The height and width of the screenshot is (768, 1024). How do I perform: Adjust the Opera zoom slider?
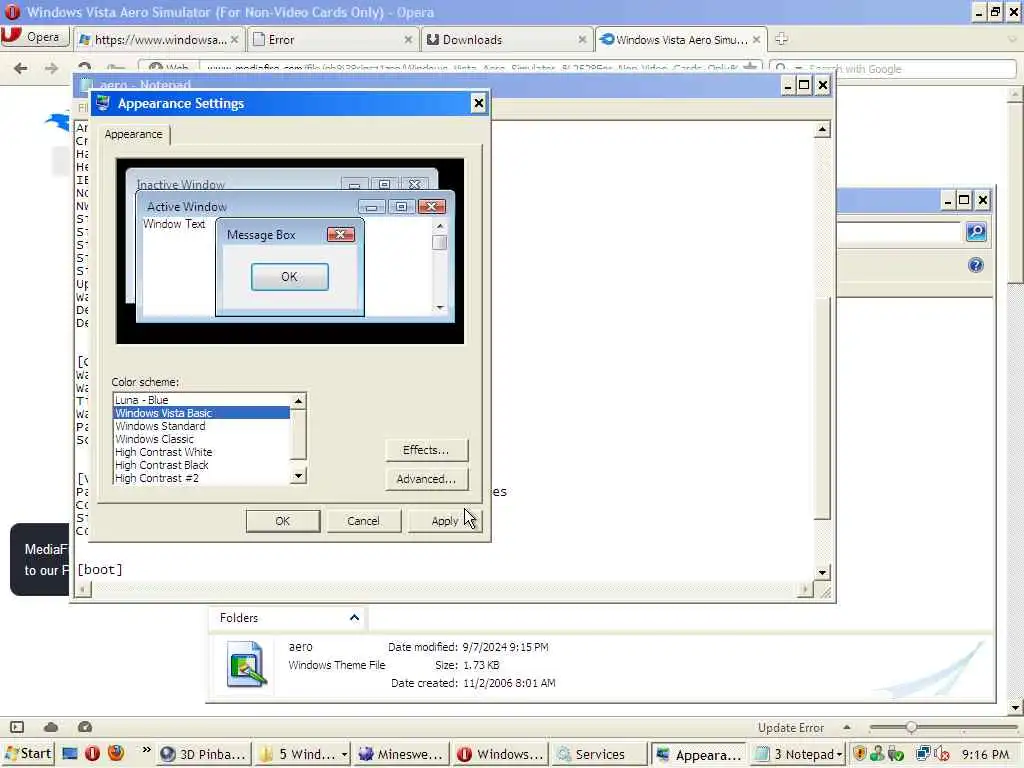coord(911,727)
